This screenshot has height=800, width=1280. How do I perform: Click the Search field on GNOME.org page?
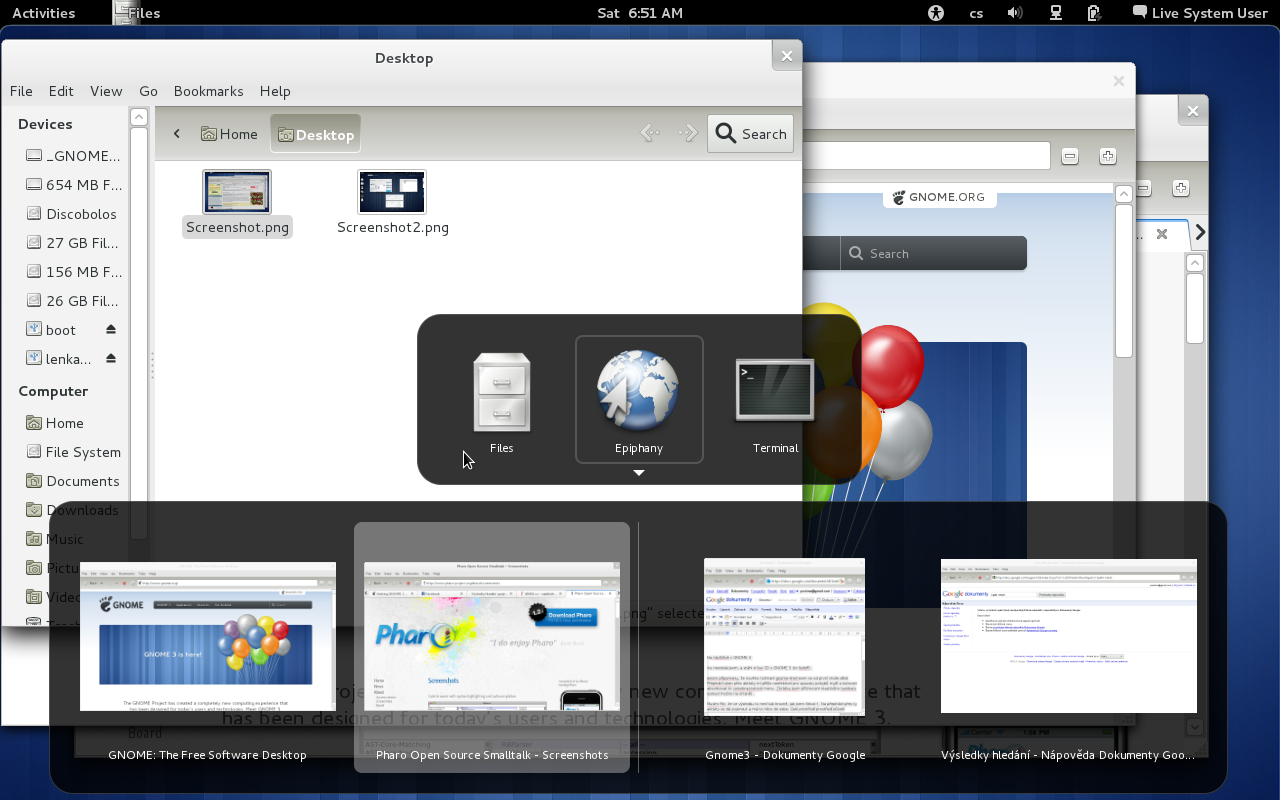(933, 253)
